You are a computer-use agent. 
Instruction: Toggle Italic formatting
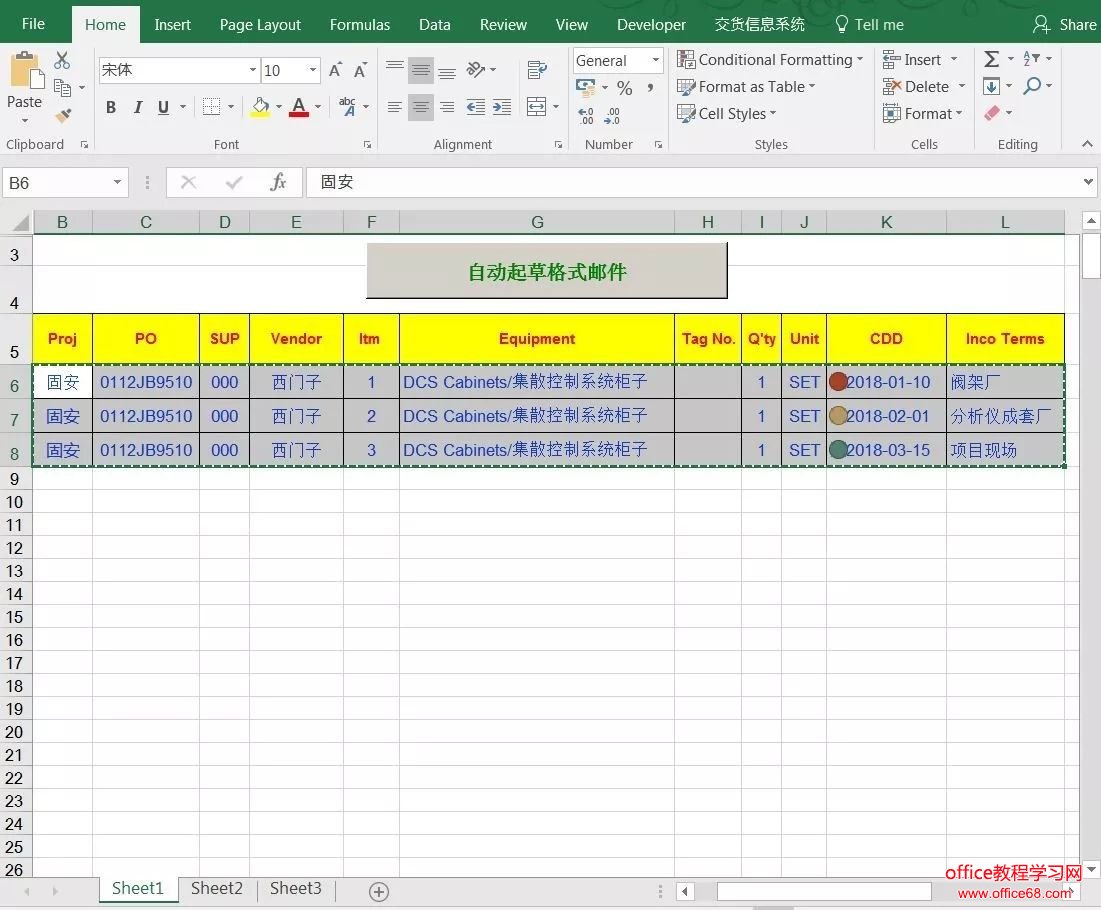pos(137,107)
